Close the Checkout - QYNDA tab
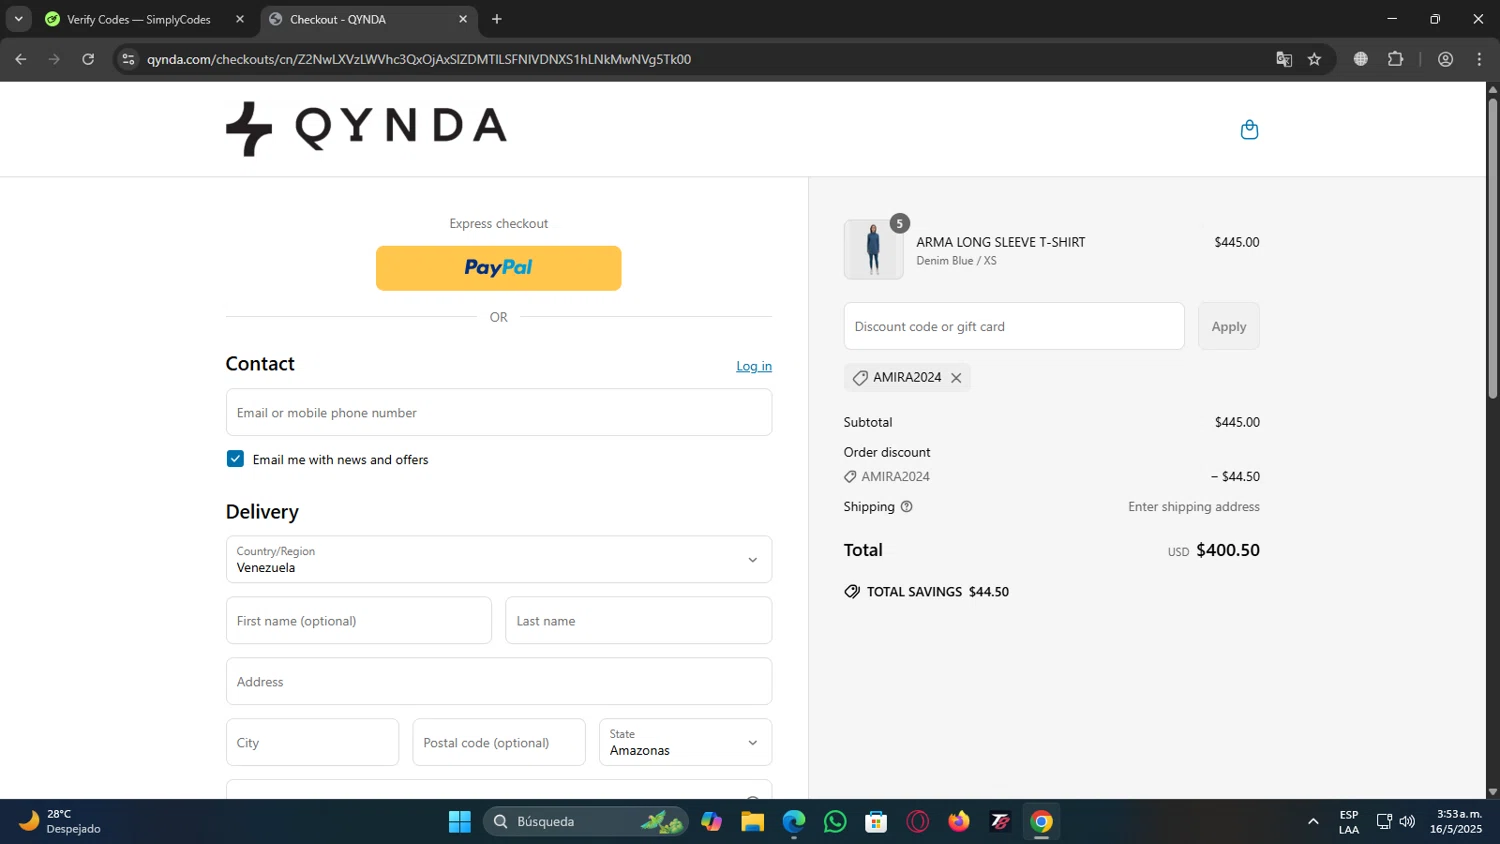This screenshot has width=1500, height=844. (x=463, y=19)
